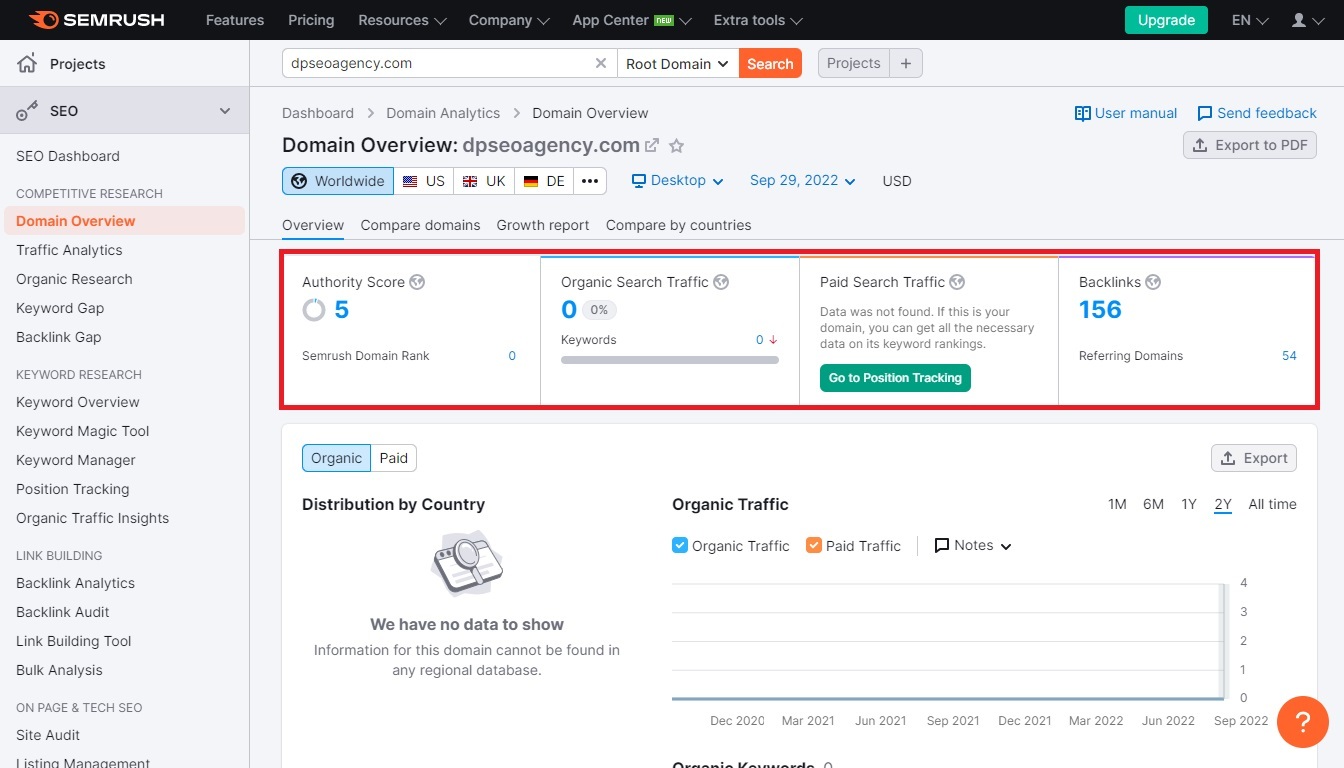Toggle the Organic Traffic checkbox
The image size is (1344, 768).
(680, 545)
